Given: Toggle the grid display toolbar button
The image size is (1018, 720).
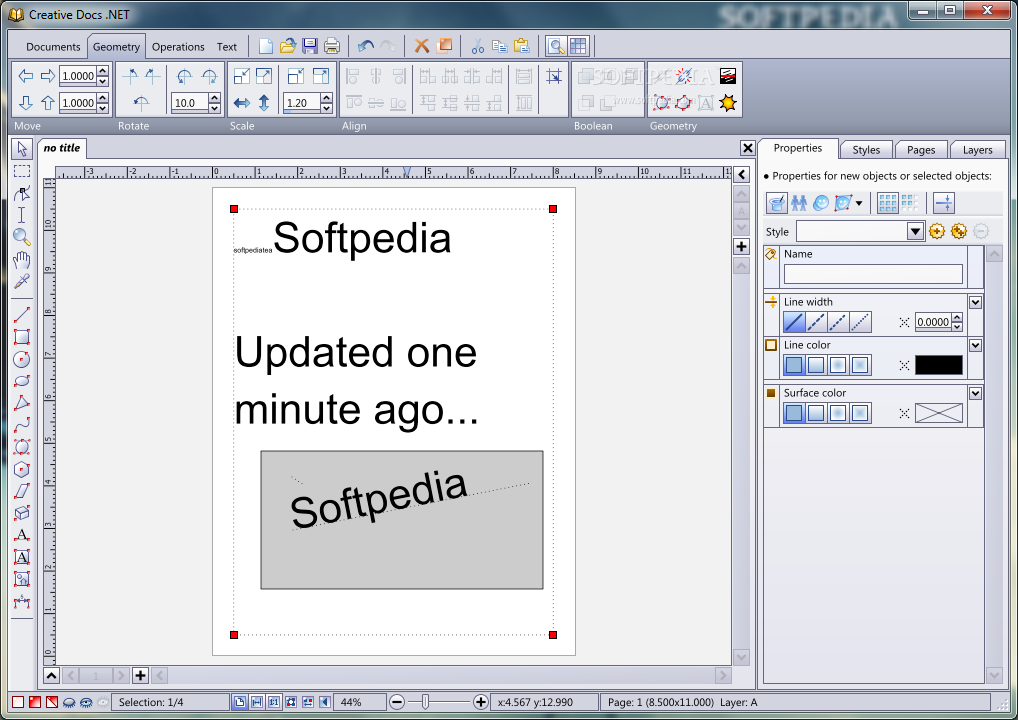Looking at the screenshot, I should 578,46.
